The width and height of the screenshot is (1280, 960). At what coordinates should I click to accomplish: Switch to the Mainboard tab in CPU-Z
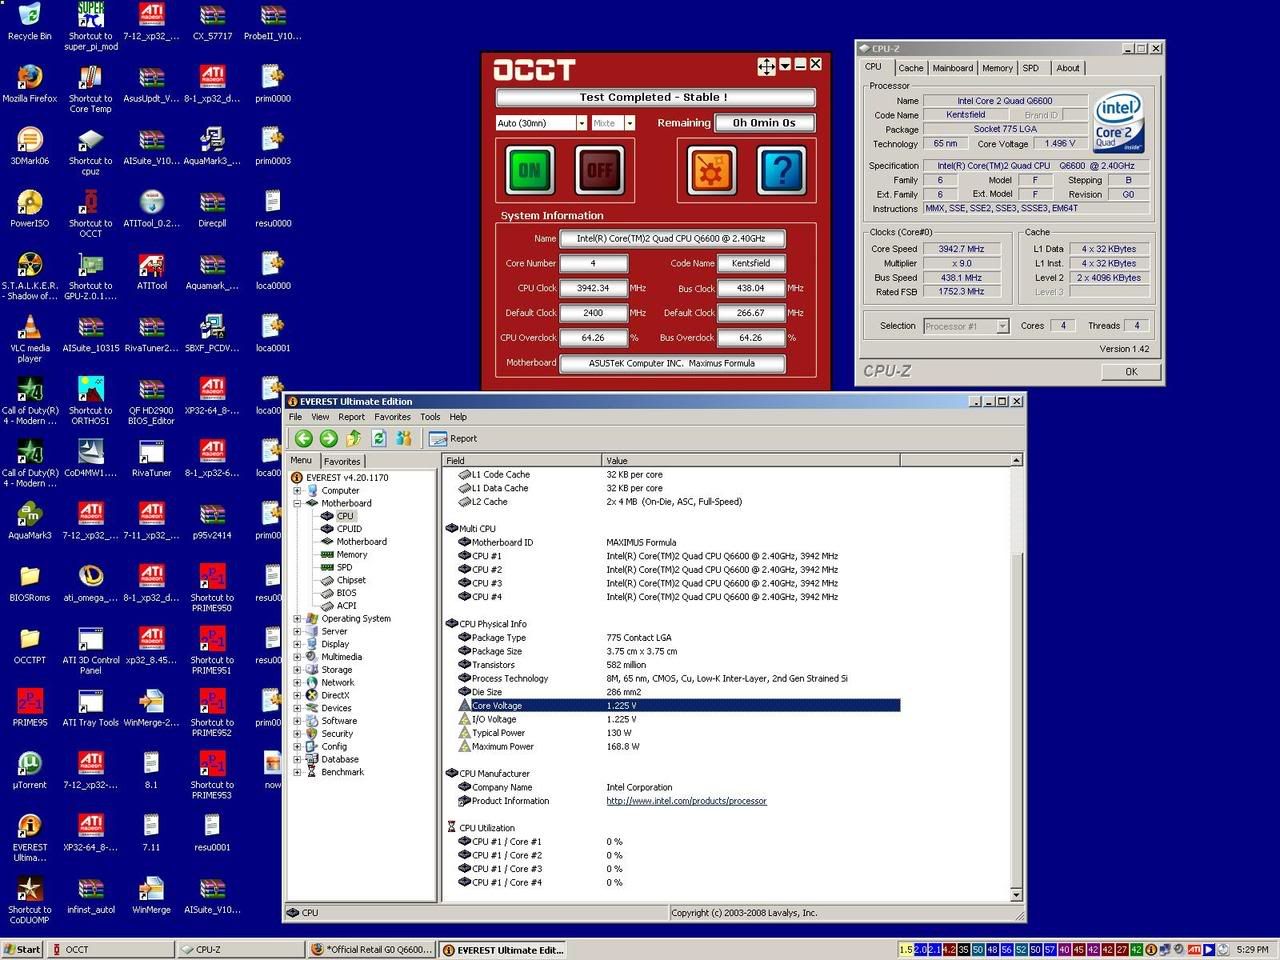pyautogui.click(x=952, y=68)
